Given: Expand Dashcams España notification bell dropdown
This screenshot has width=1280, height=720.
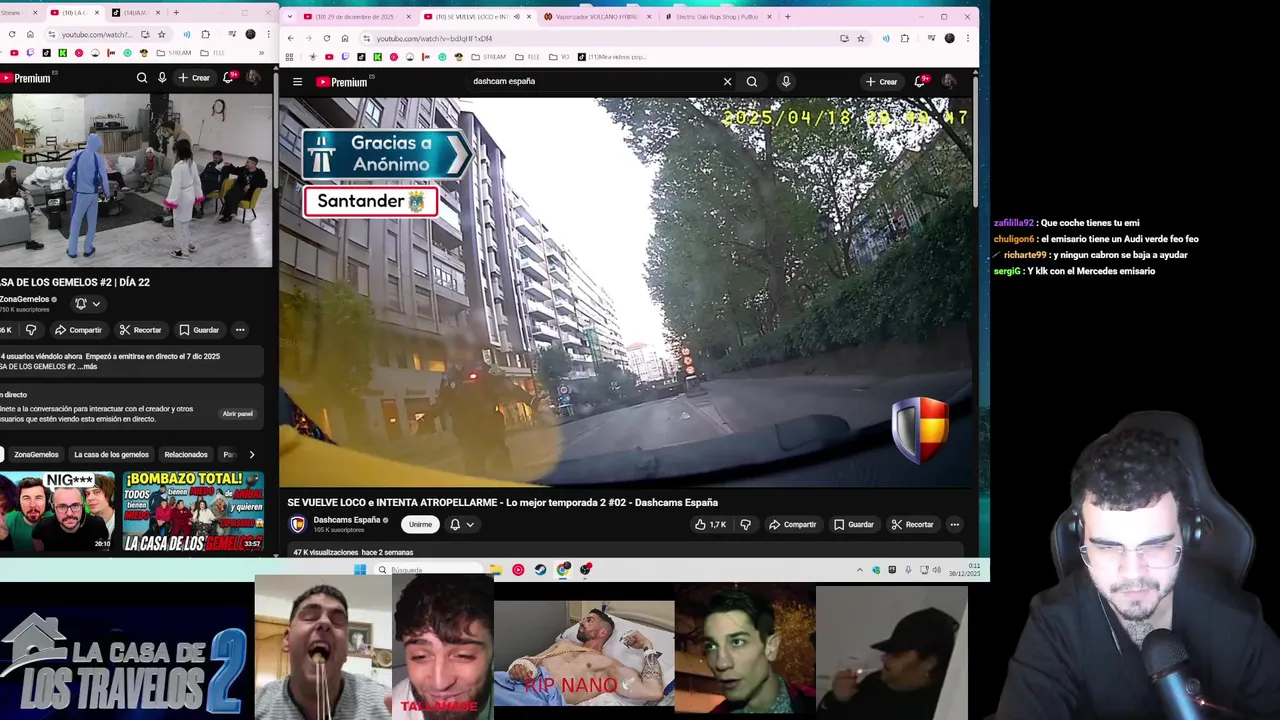Looking at the screenshot, I should pyautogui.click(x=470, y=524).
